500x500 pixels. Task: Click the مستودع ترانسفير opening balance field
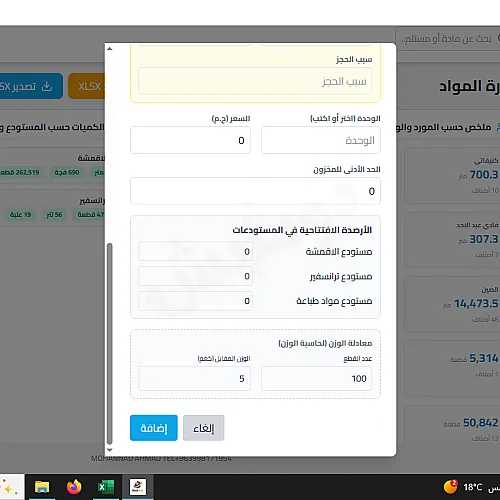195,276
